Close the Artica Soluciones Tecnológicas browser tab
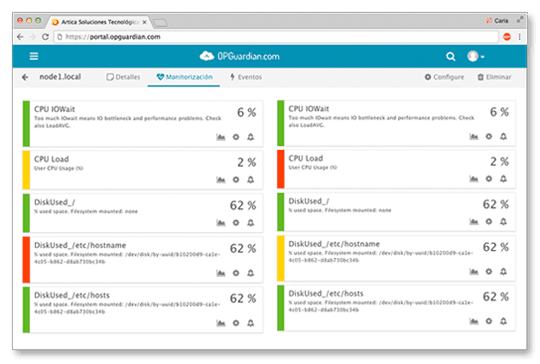This screenshot has width=540, height=364. (x=144, y=22)
